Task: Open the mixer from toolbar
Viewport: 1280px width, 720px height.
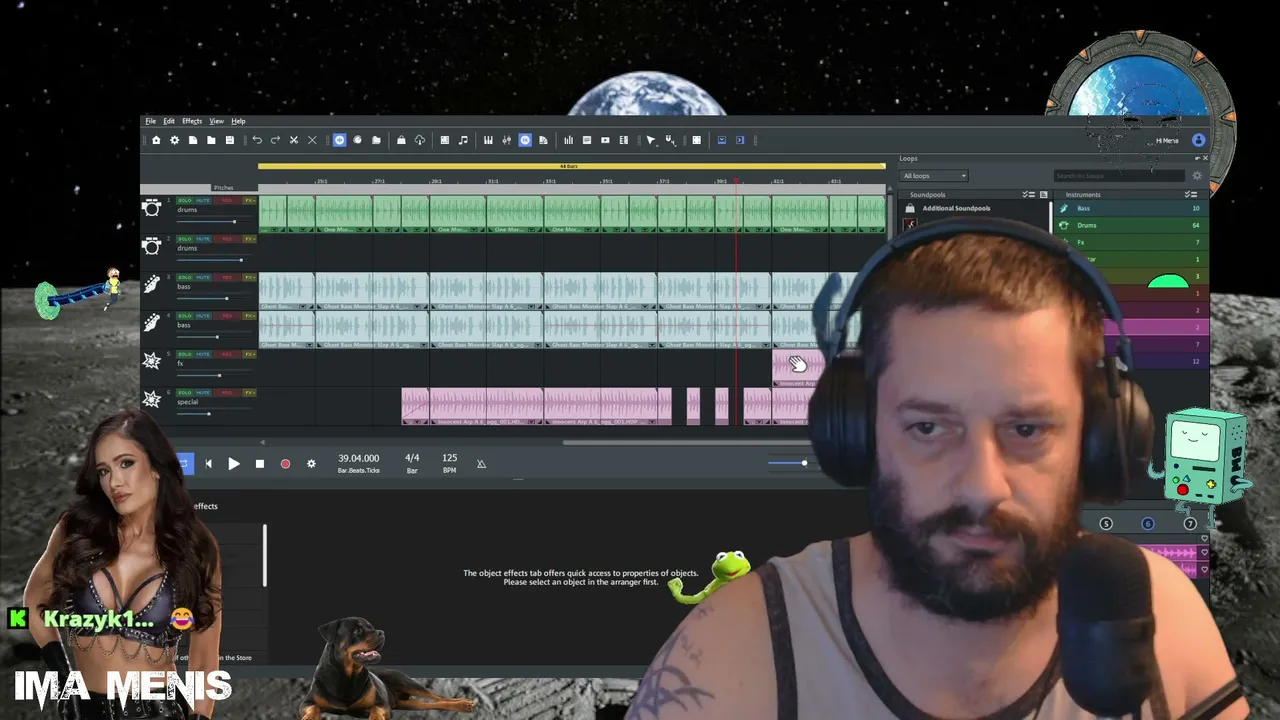Action: tap(507, 140)
